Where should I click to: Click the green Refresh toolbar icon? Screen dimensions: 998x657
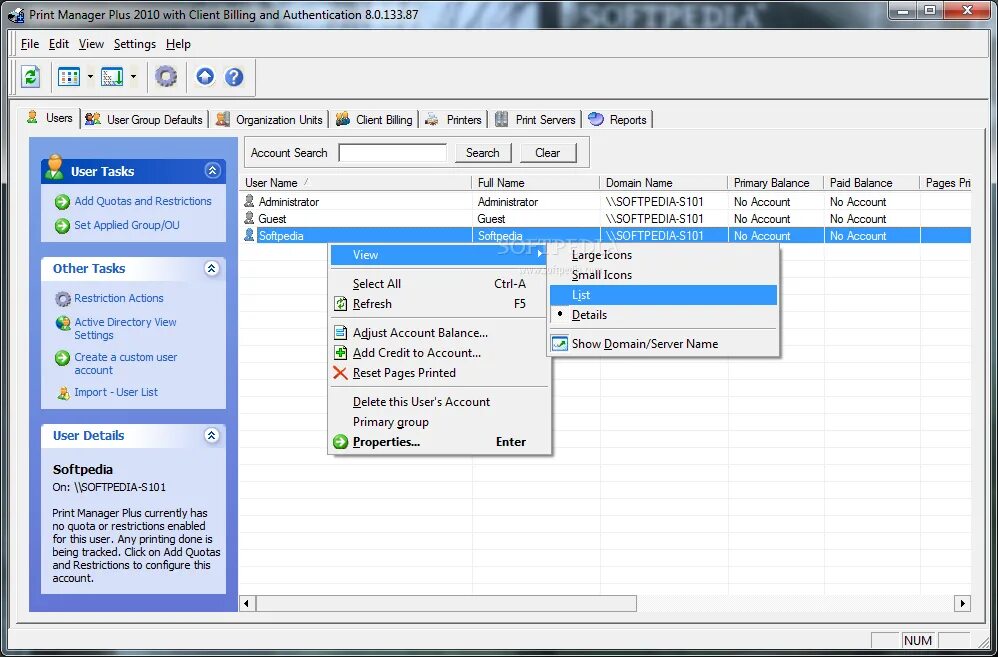point(30,78)
